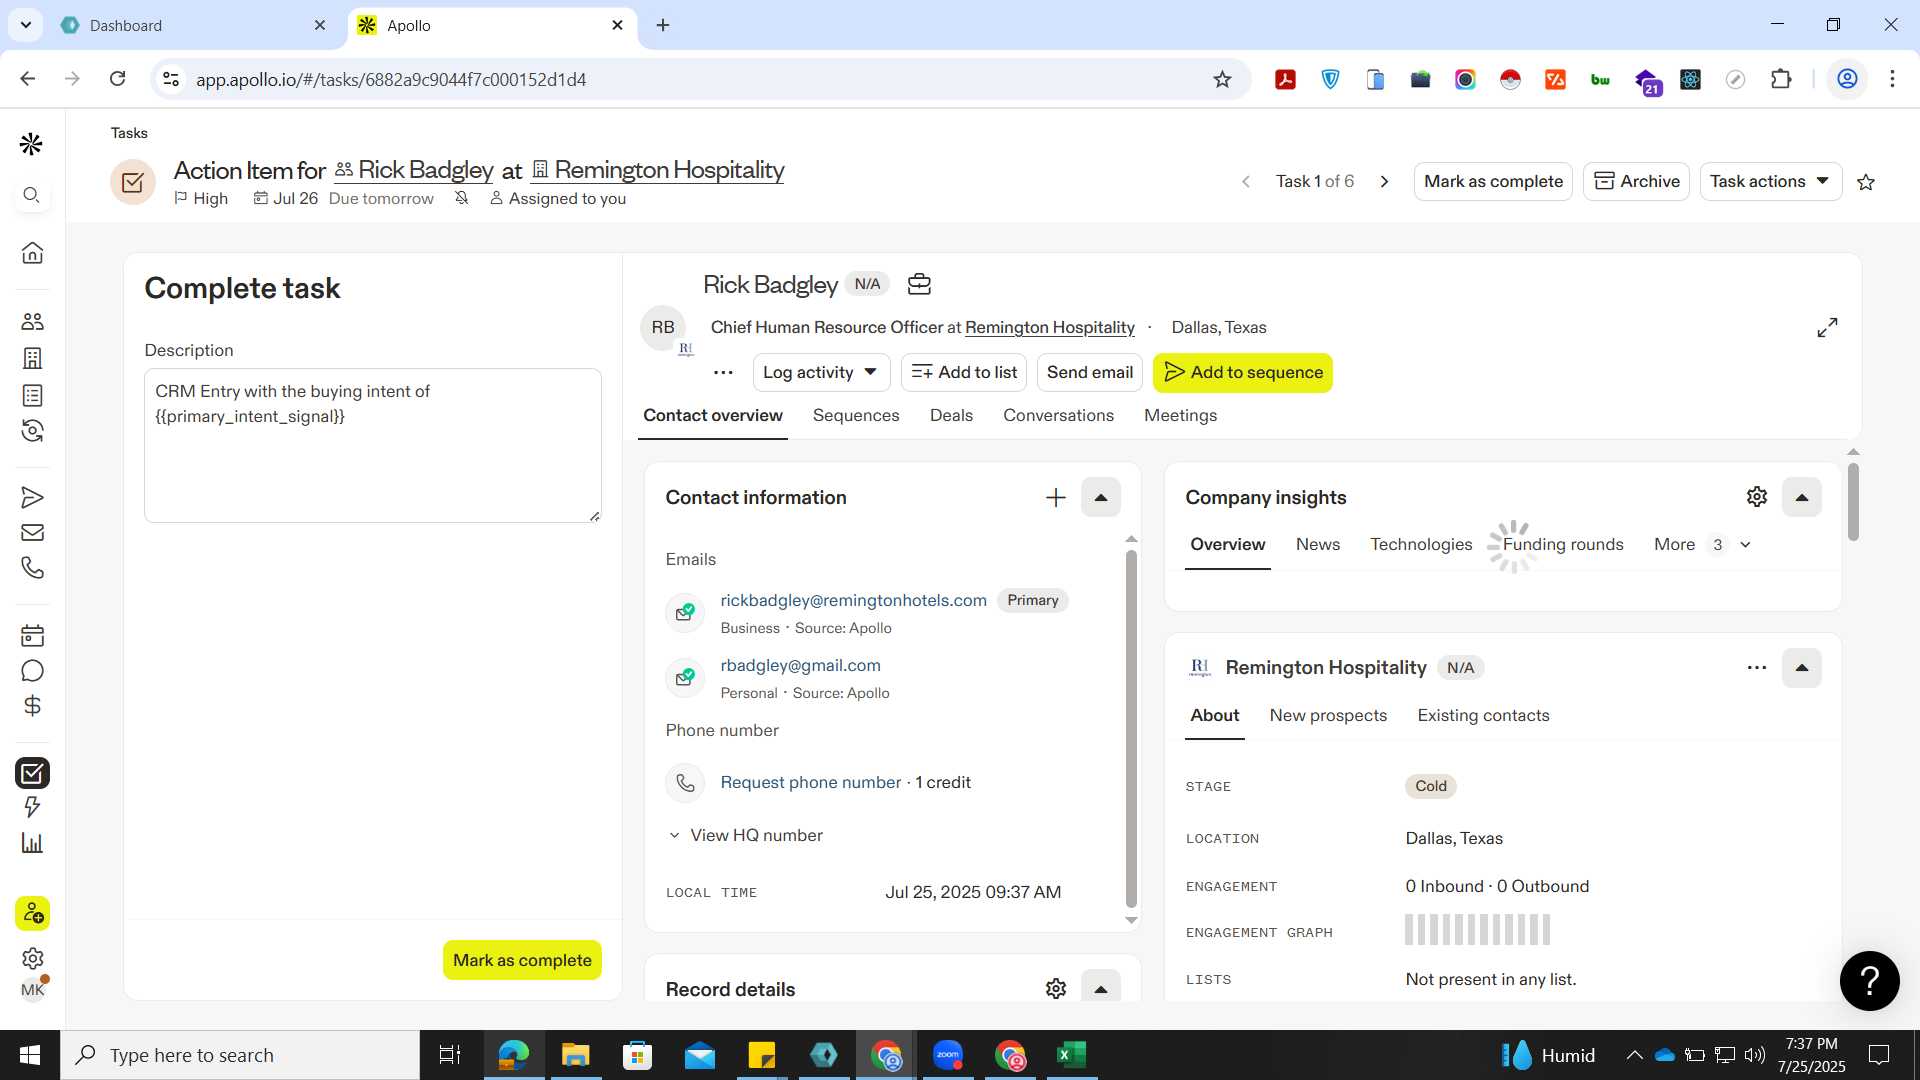Open Meetings calendar icon in sidebar
This screenshot has height=1080, width=1920.
pos(32,635)
